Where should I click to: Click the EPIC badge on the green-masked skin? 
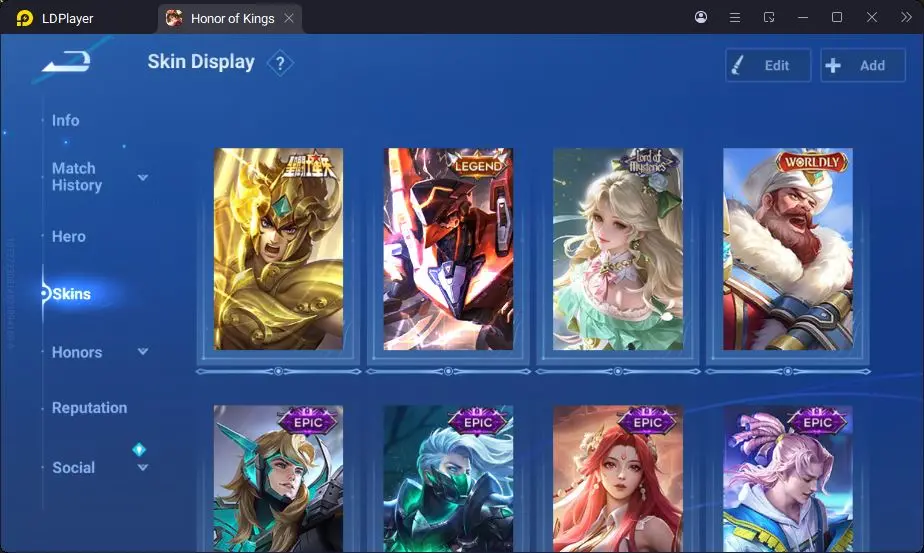point(477,422)
